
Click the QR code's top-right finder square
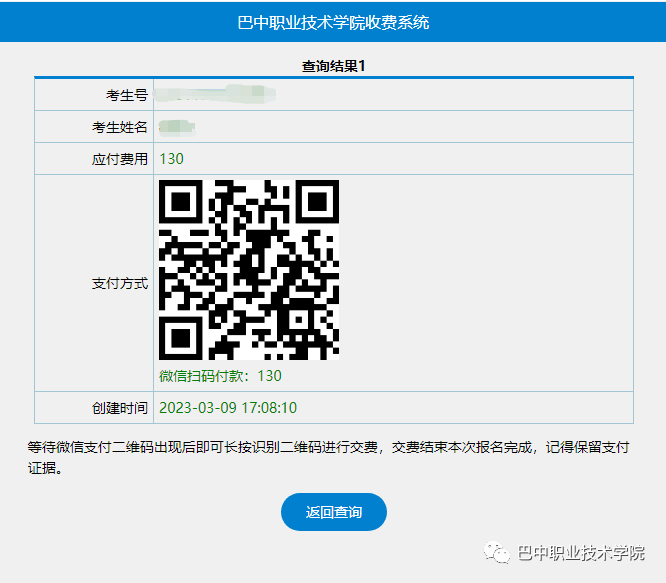click(317, 202)
